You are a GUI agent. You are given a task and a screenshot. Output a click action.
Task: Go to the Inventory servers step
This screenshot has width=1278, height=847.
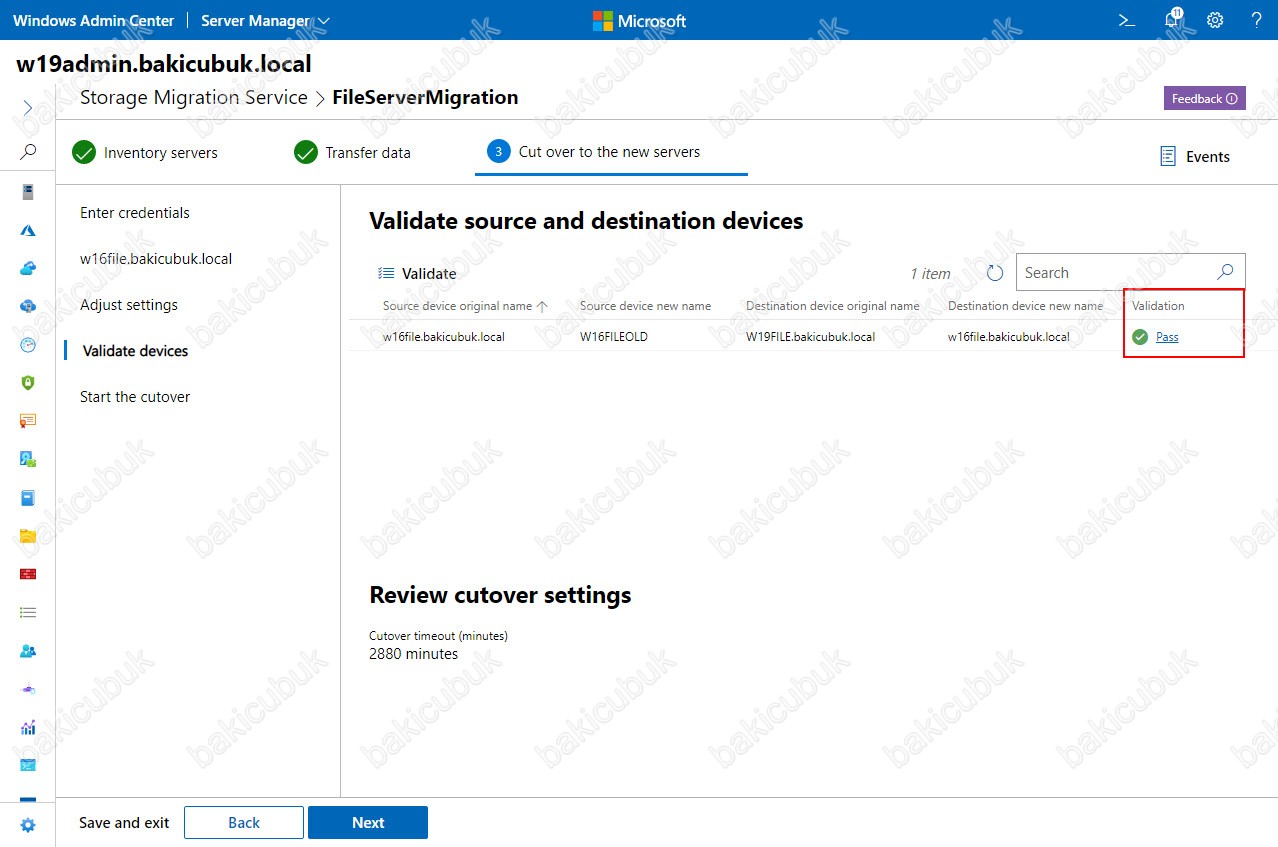pyautogui.click(x=145, y=153)
